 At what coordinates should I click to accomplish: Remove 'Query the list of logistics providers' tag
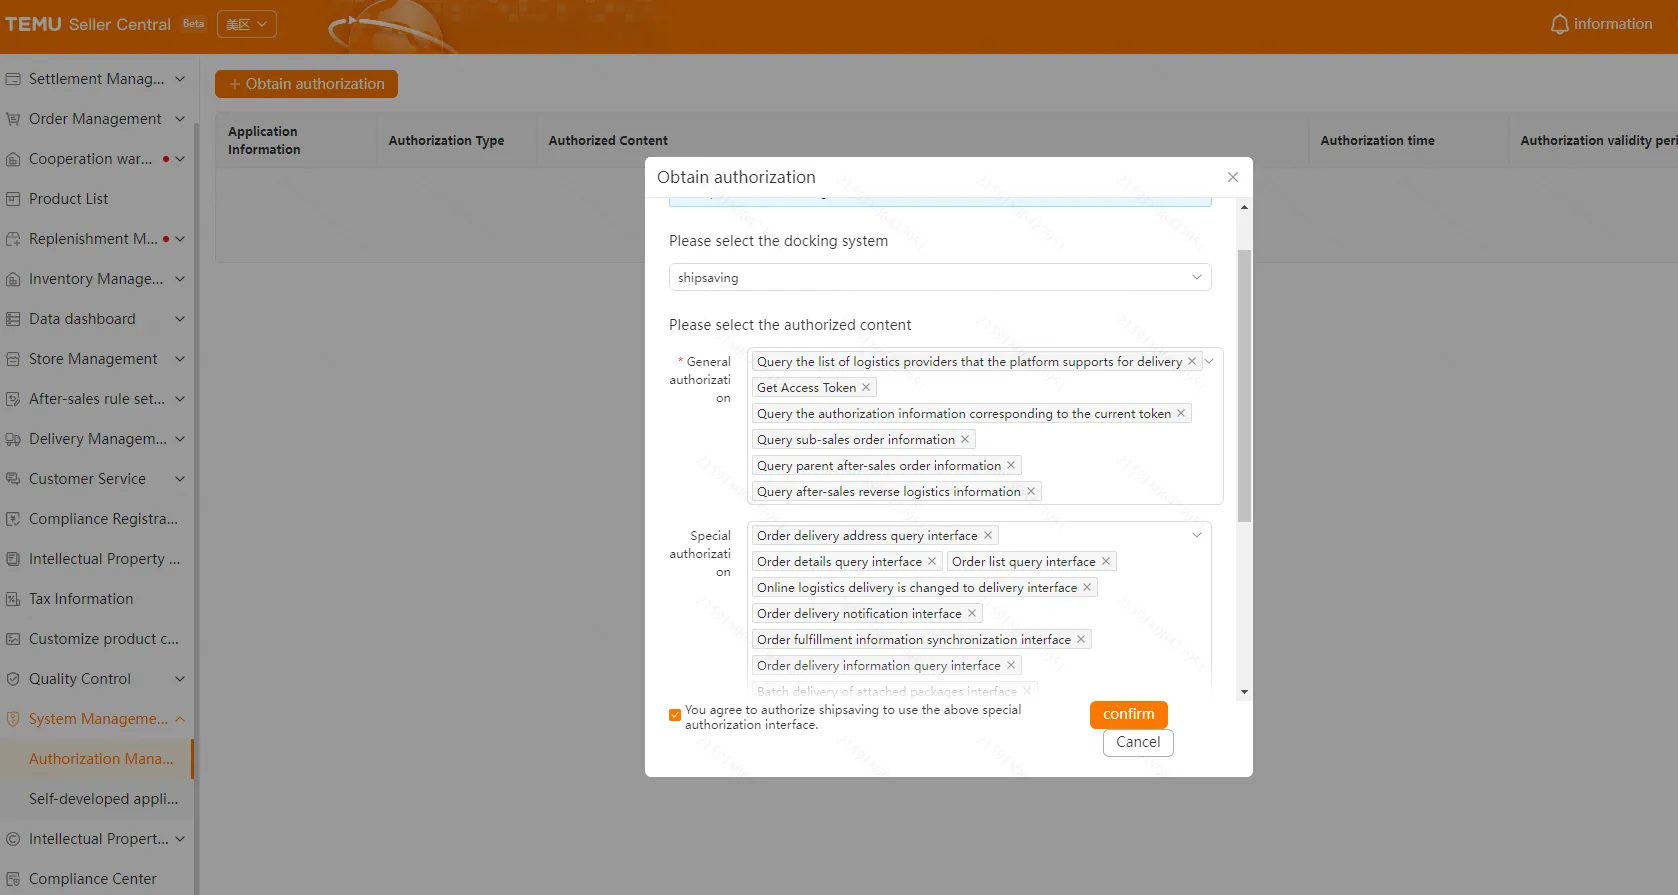click(1192, 362)
